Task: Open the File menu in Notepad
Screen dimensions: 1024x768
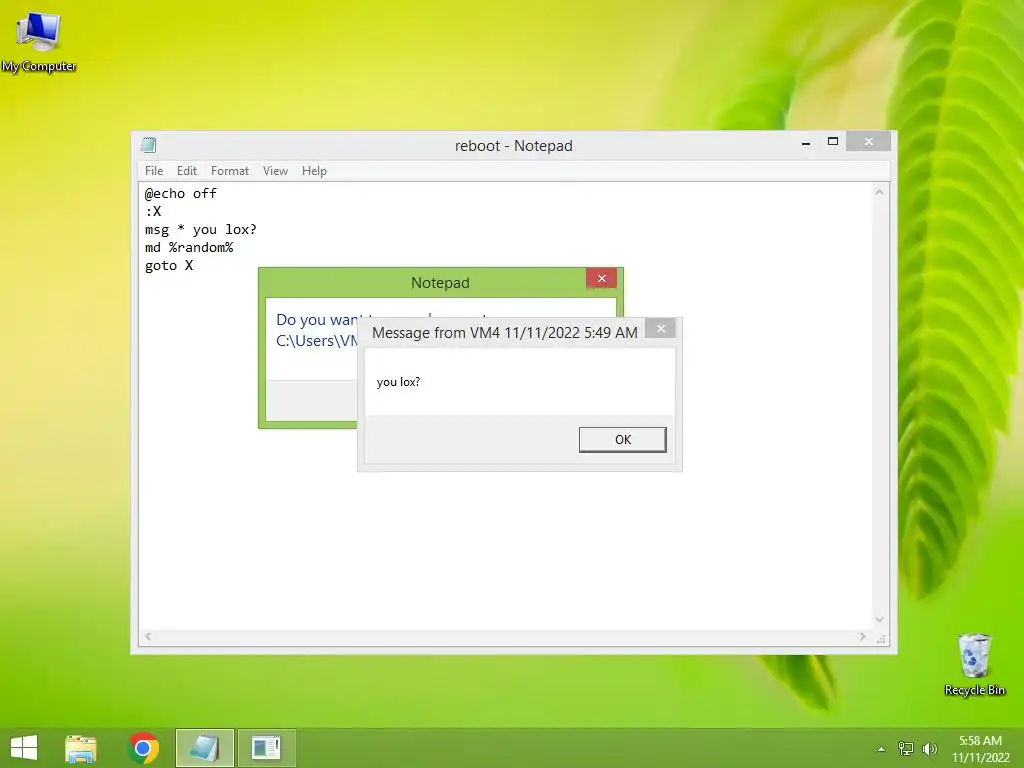Action: (154, 170)
